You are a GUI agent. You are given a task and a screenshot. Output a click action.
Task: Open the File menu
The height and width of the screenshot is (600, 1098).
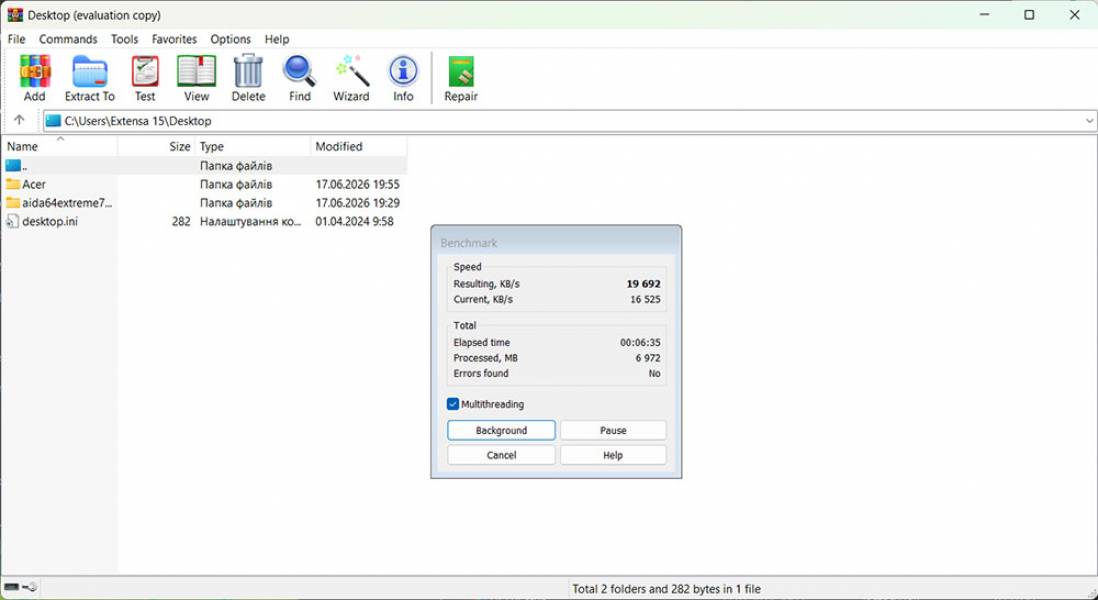(16, 39)
